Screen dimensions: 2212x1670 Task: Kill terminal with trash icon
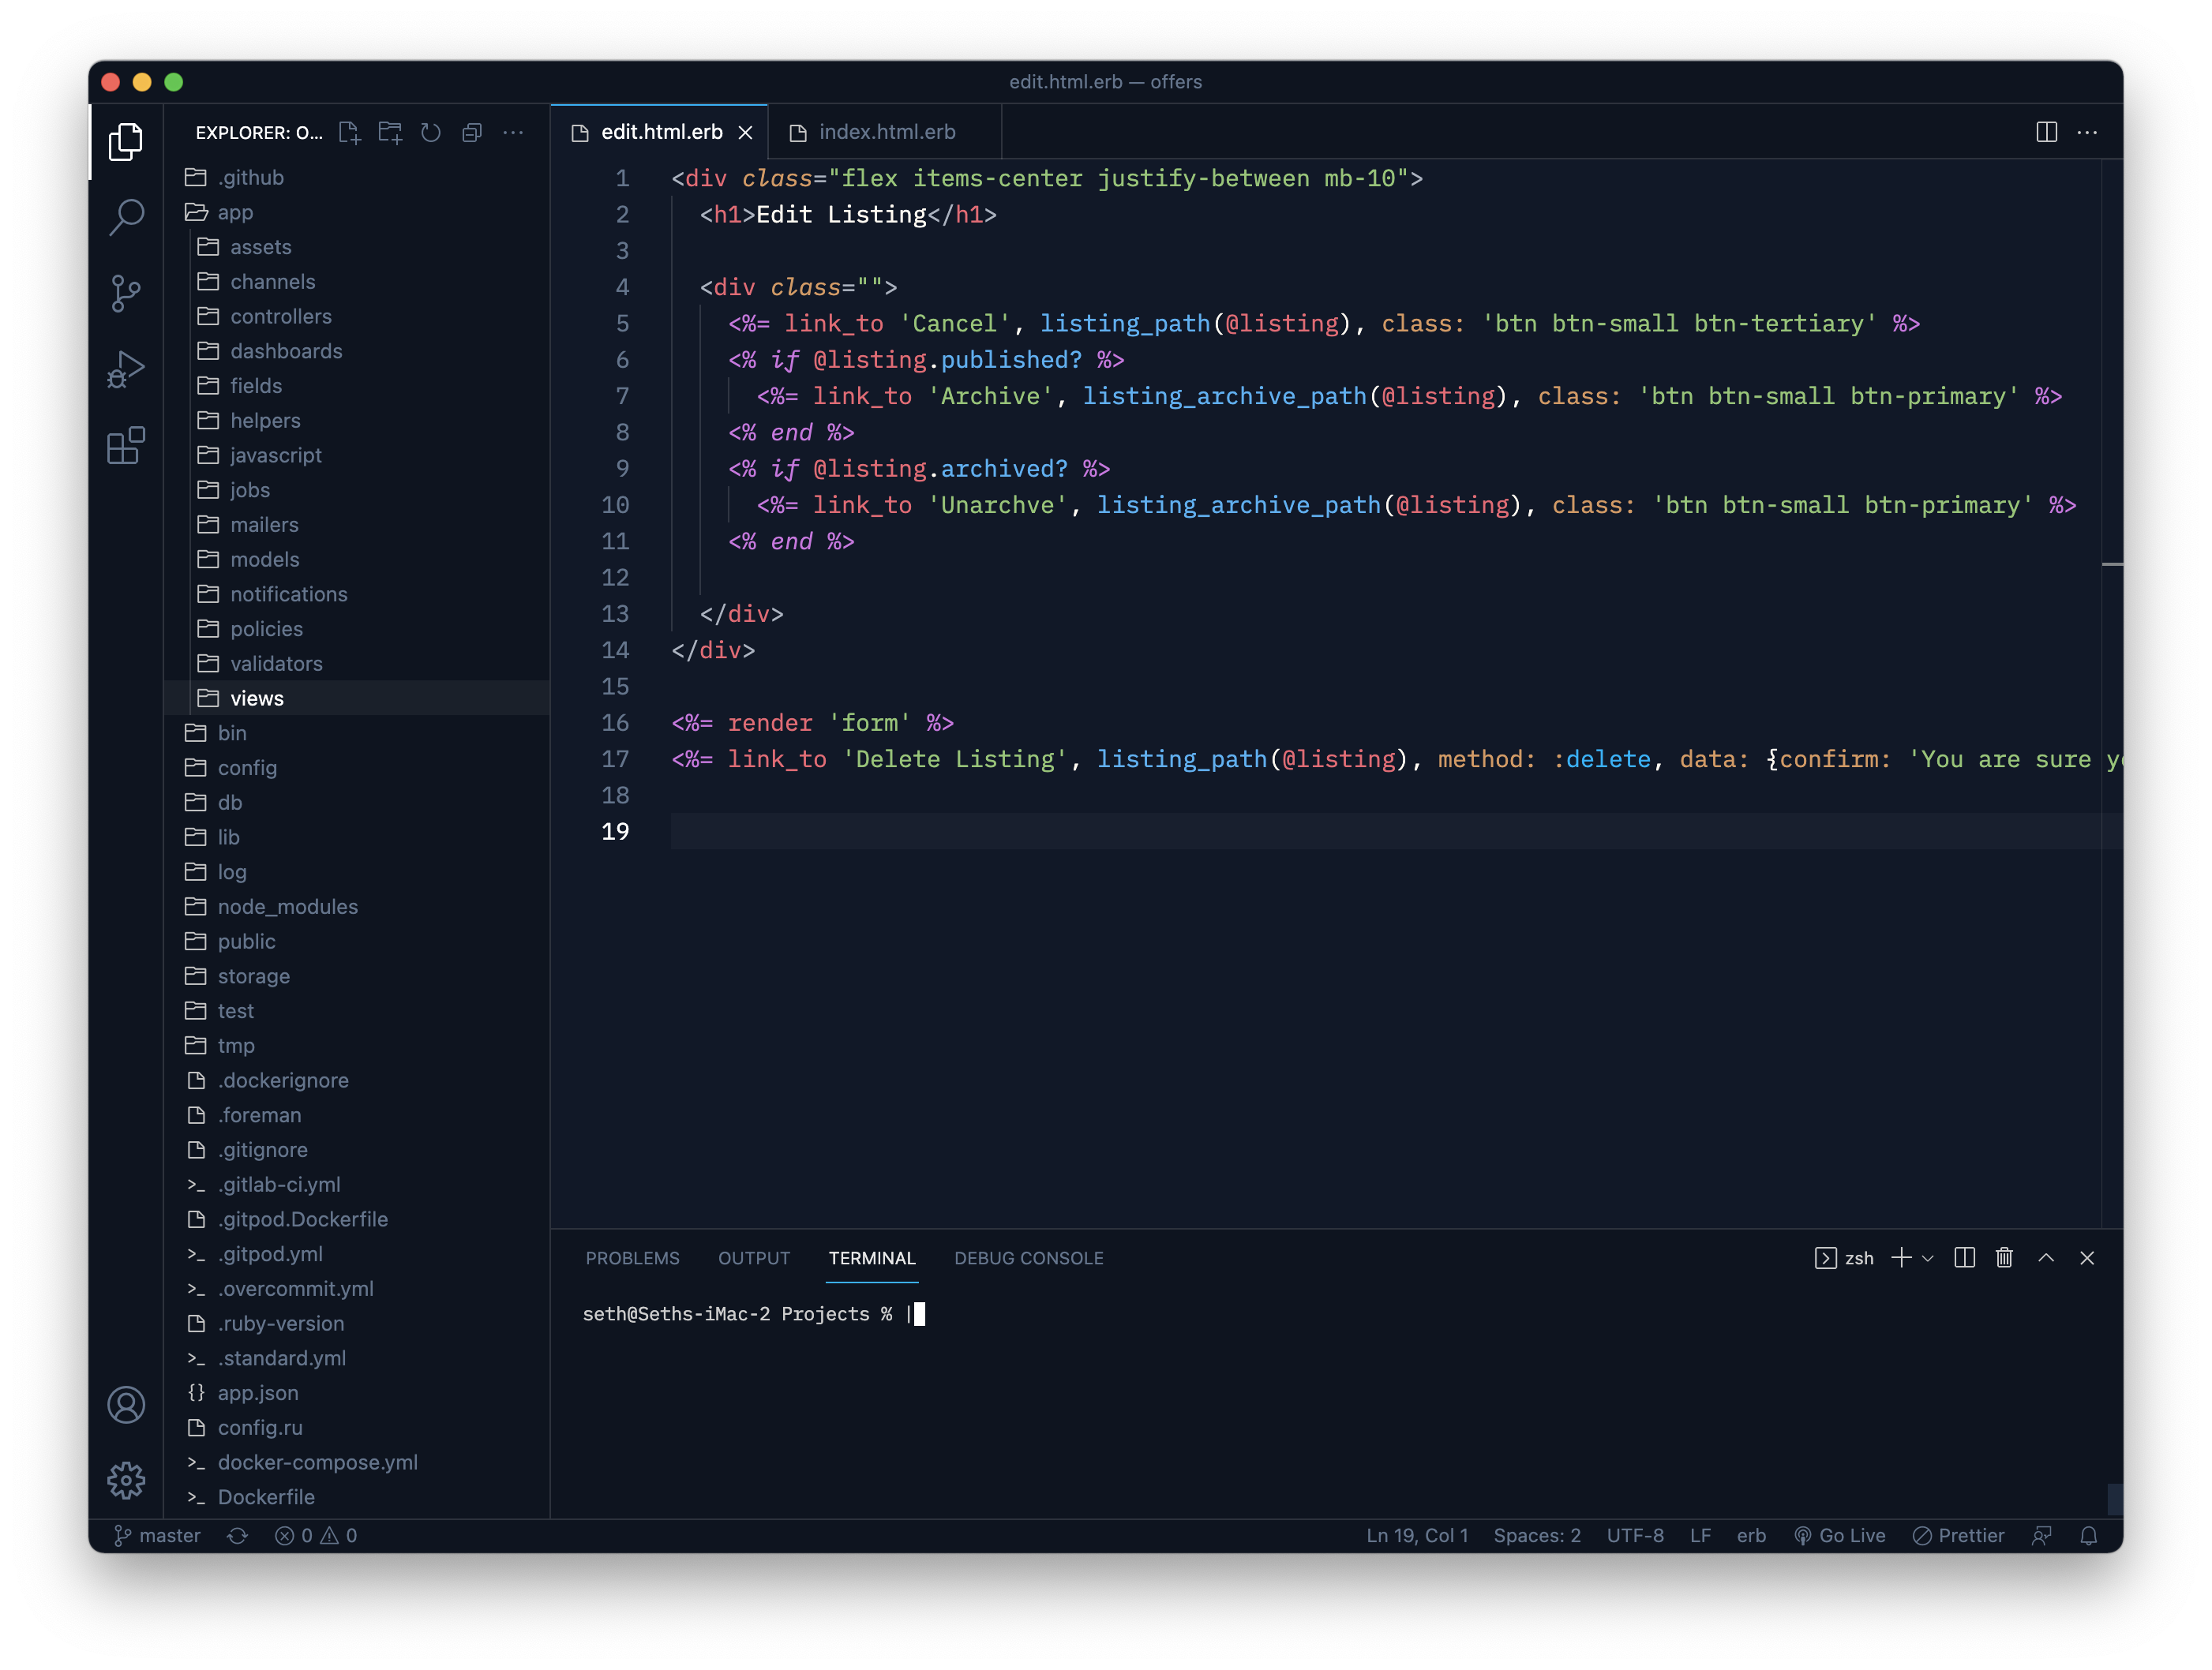[2004, 1258]
